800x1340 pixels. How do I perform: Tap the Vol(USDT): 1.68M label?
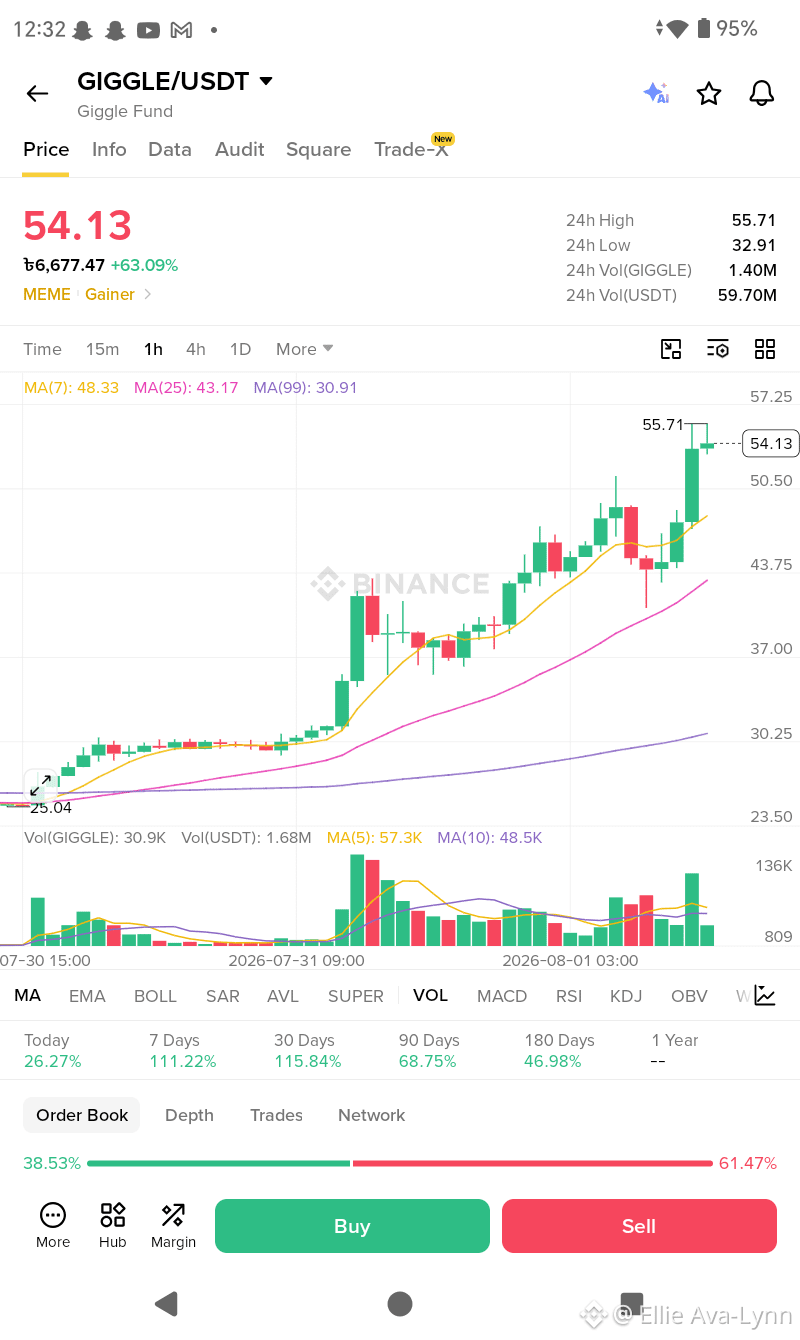(x=246, y=837)
